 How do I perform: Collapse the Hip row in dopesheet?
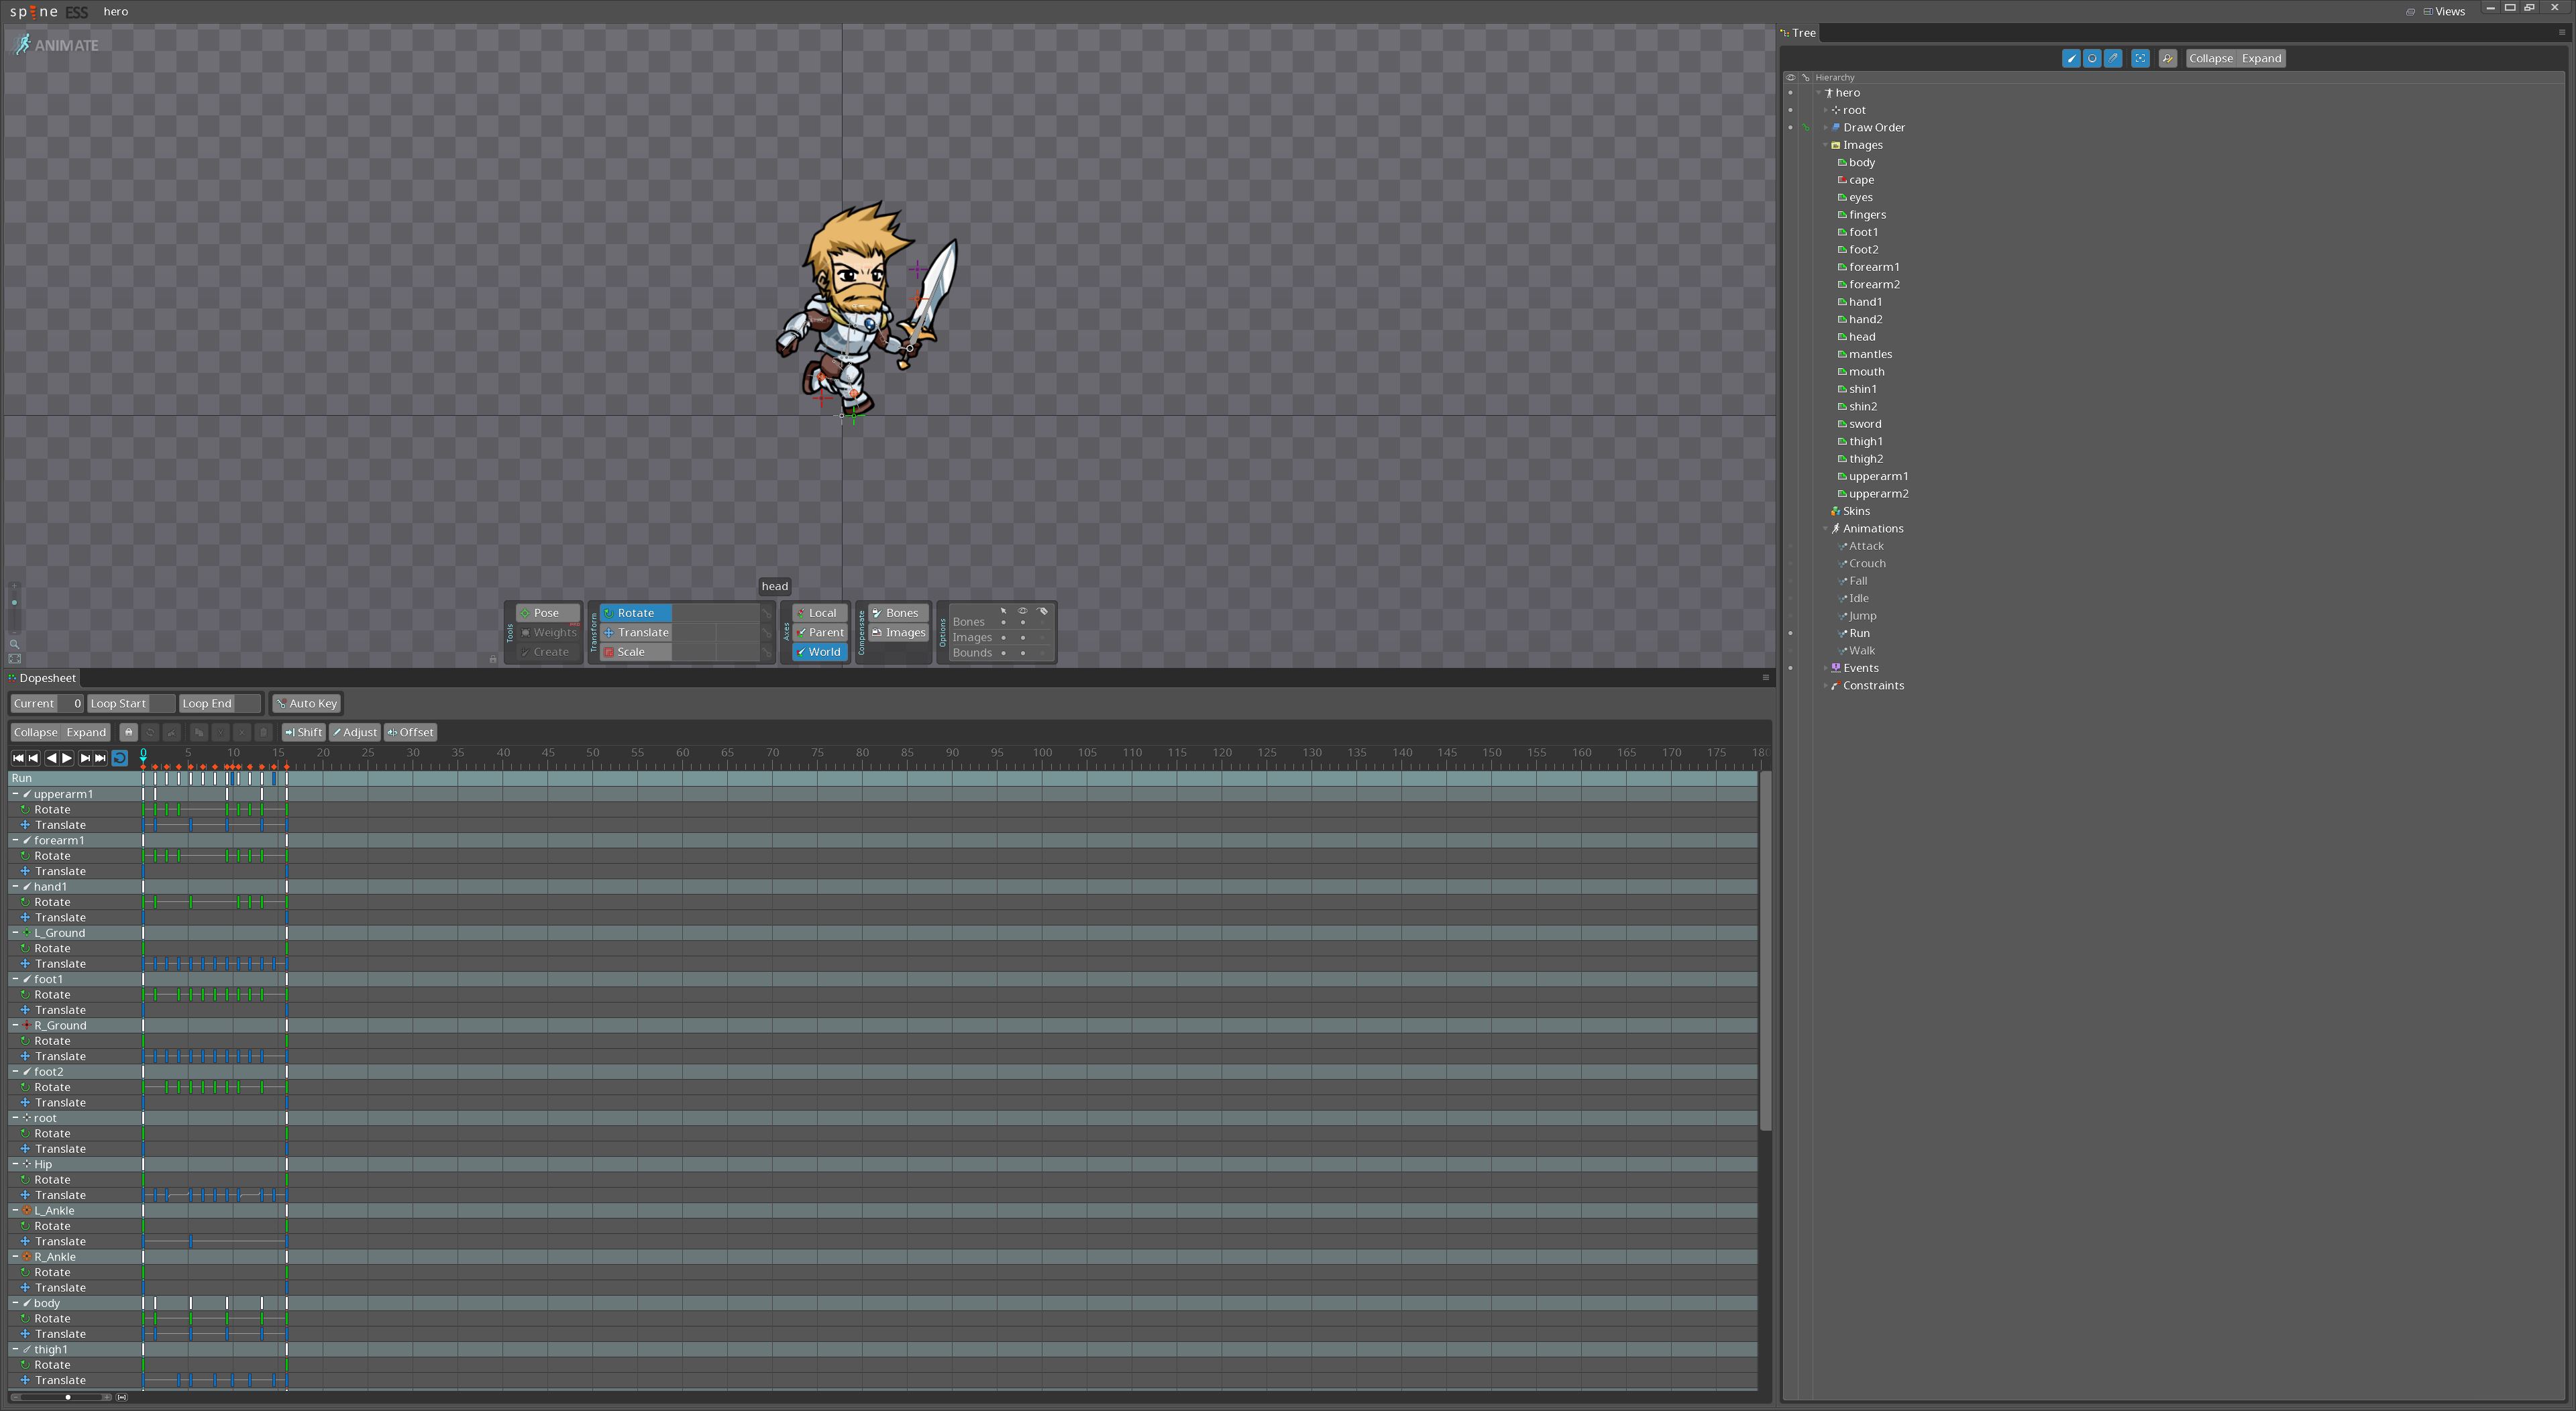coord(15,1164)
